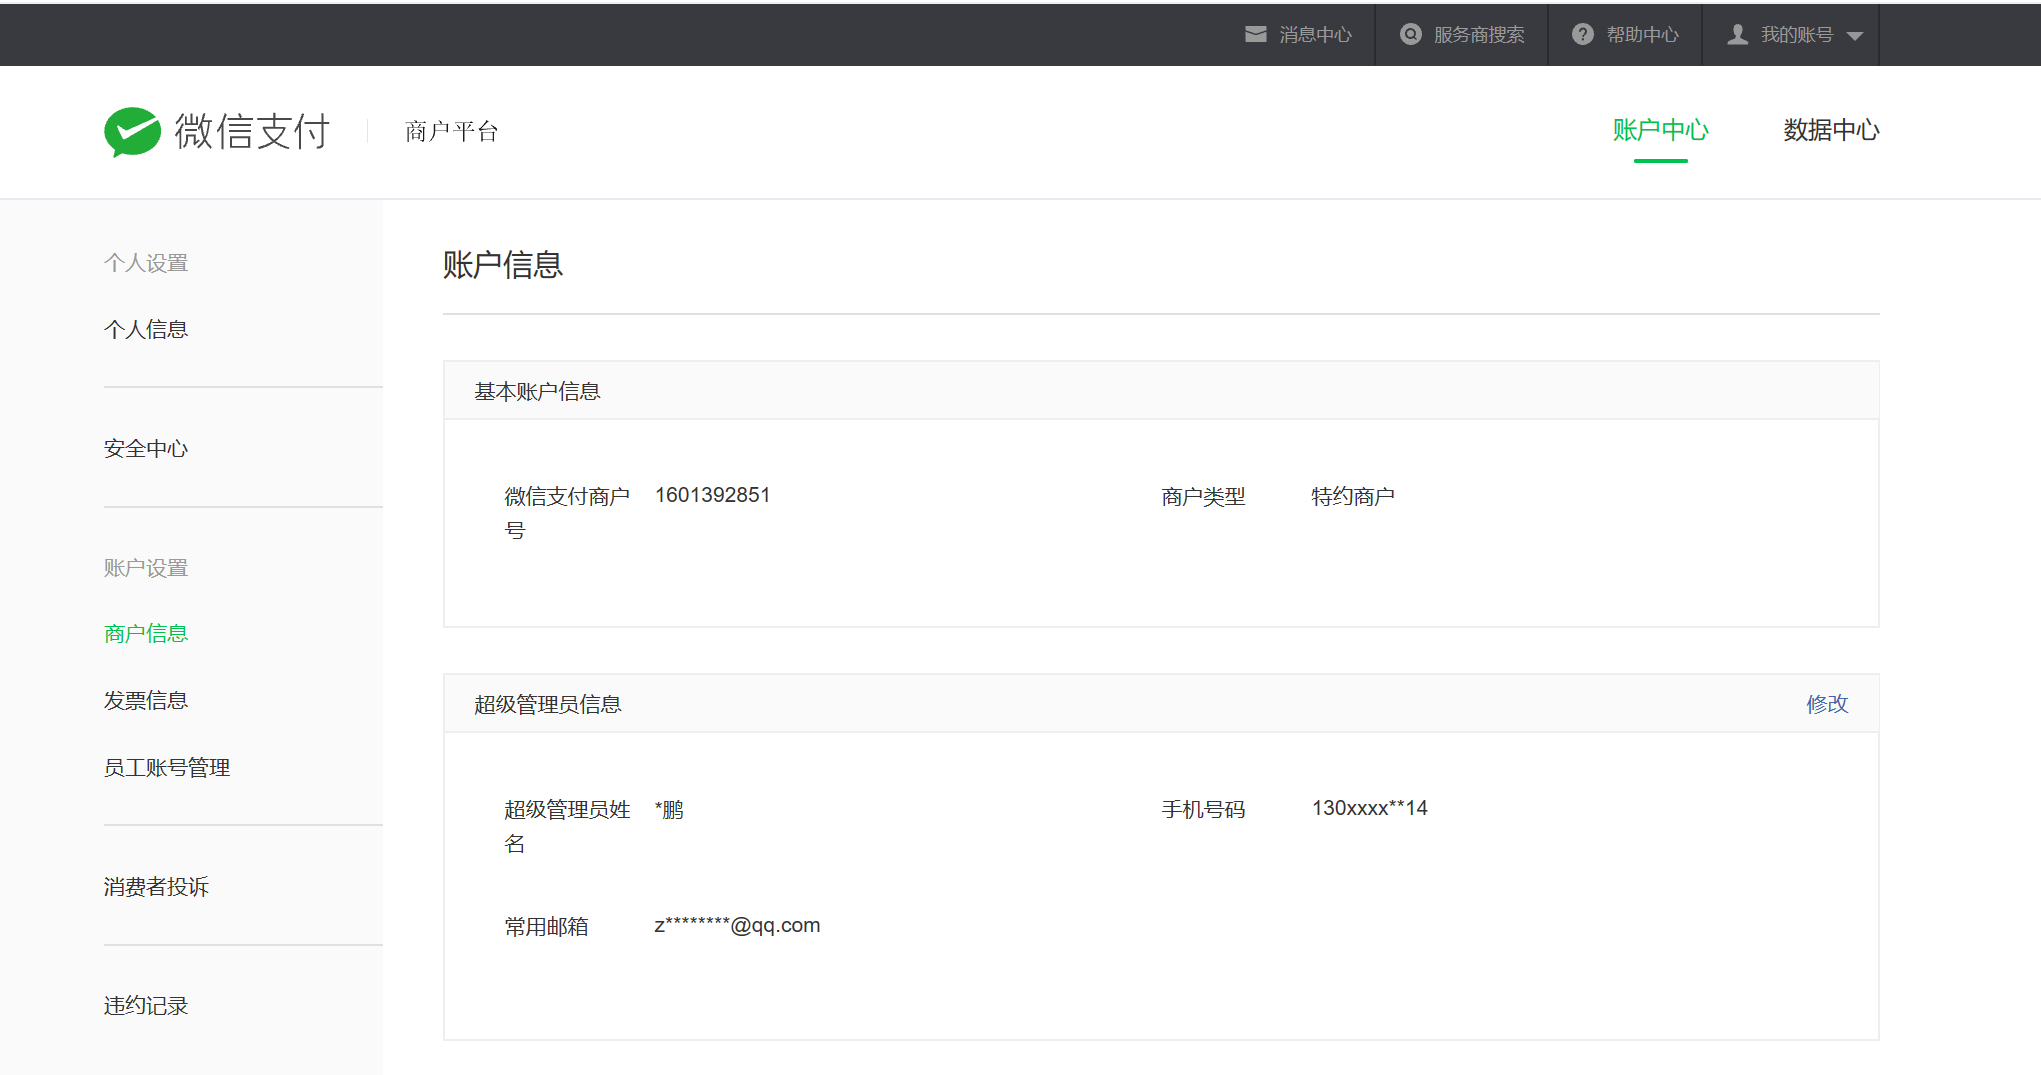This screenshot has width=2041, height=1075.
Task: Click the 修改 link for 超级管理员信息
Action: (1827, 704)
